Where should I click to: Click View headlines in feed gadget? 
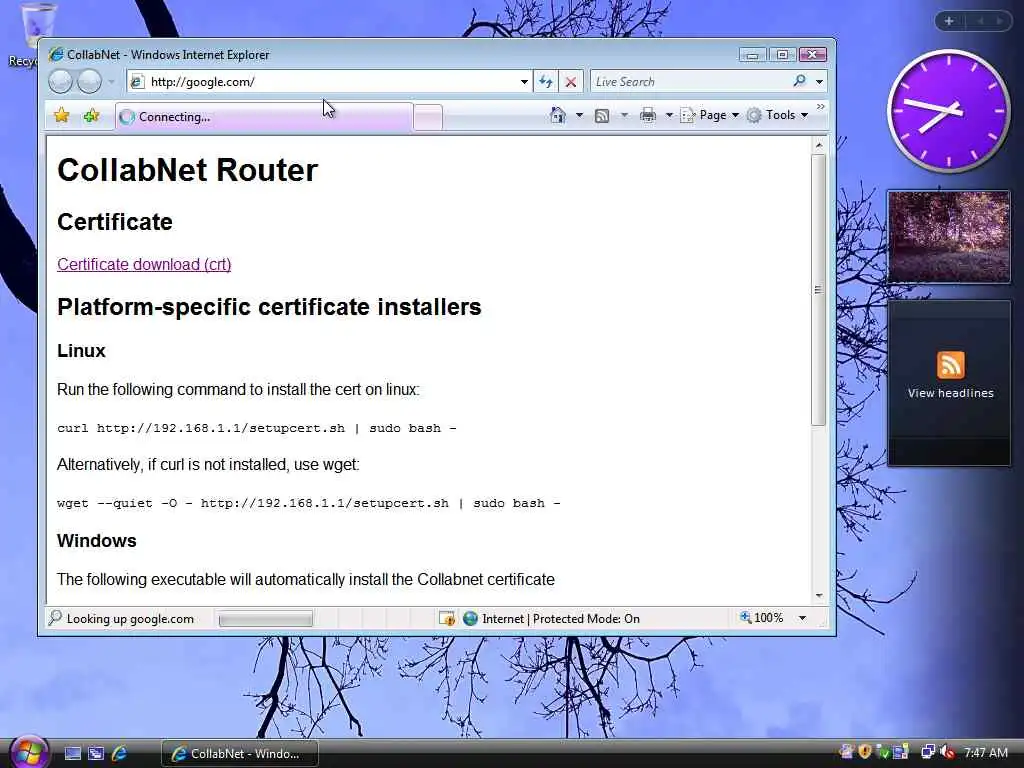click(950, 393)
